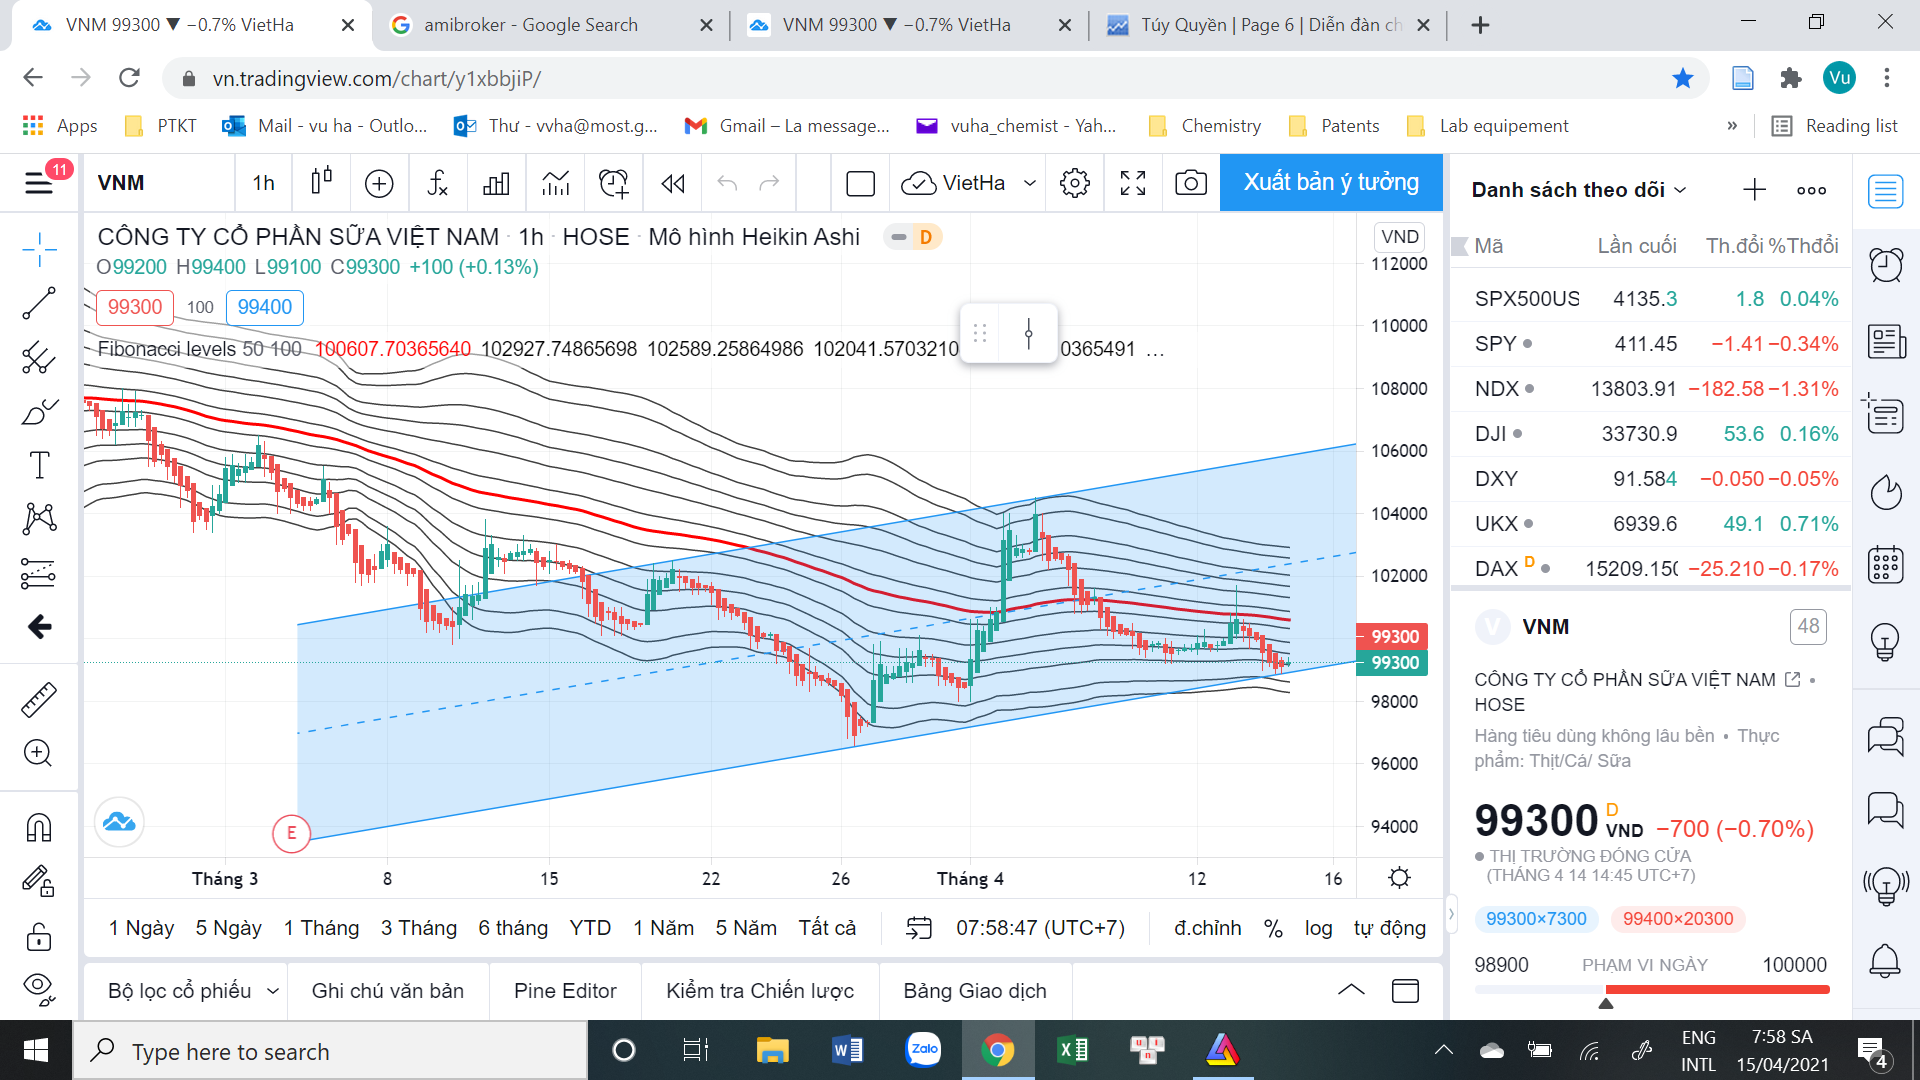
Task: Select the ruler measure tool
Action: click(39, 700)
